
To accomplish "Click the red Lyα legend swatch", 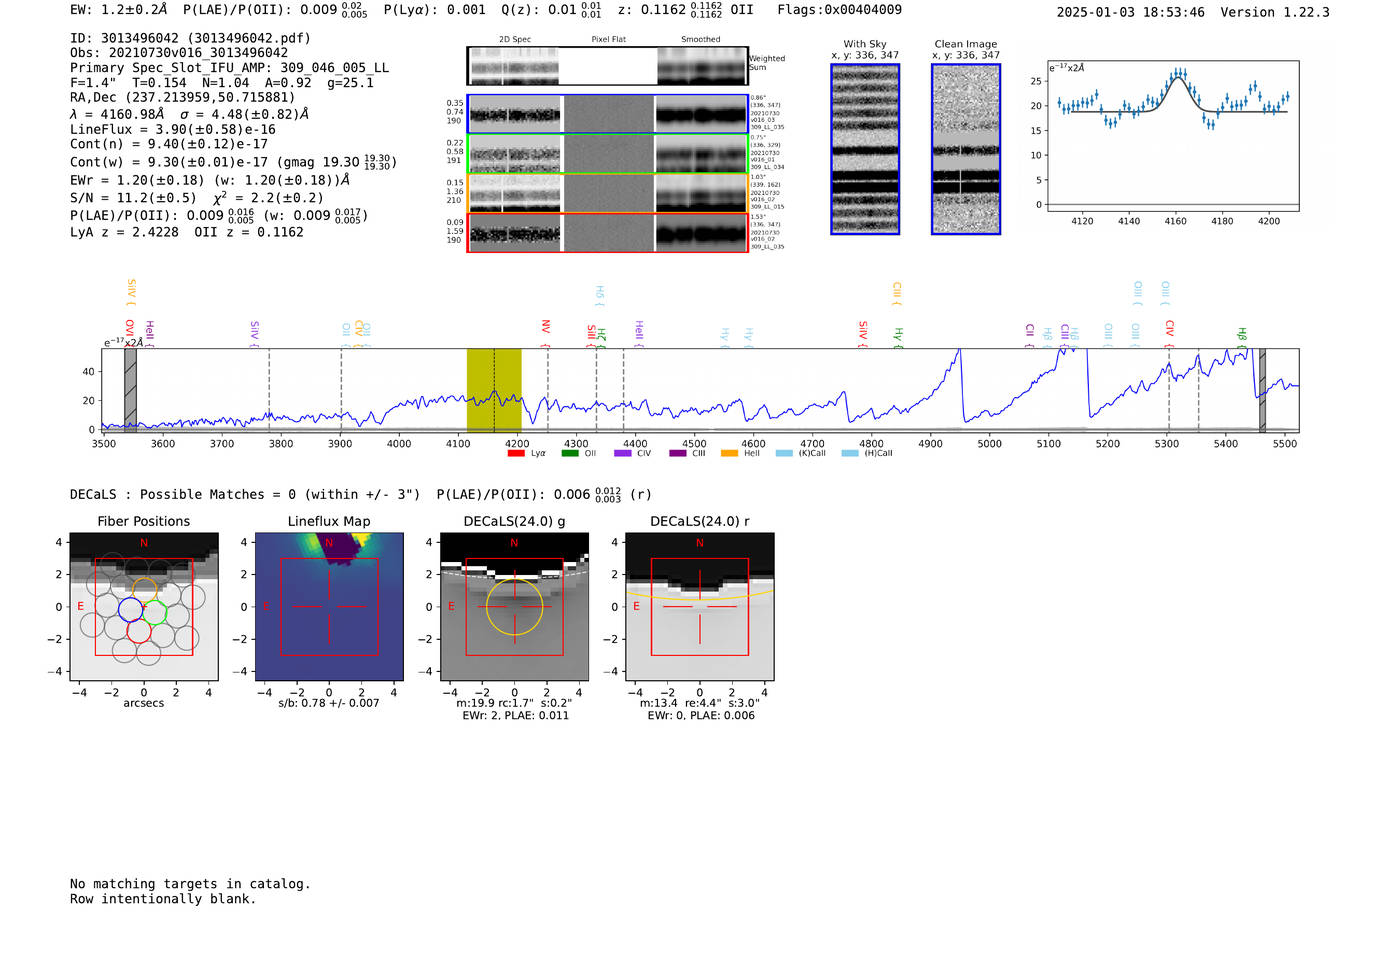I will pos(516,453).
